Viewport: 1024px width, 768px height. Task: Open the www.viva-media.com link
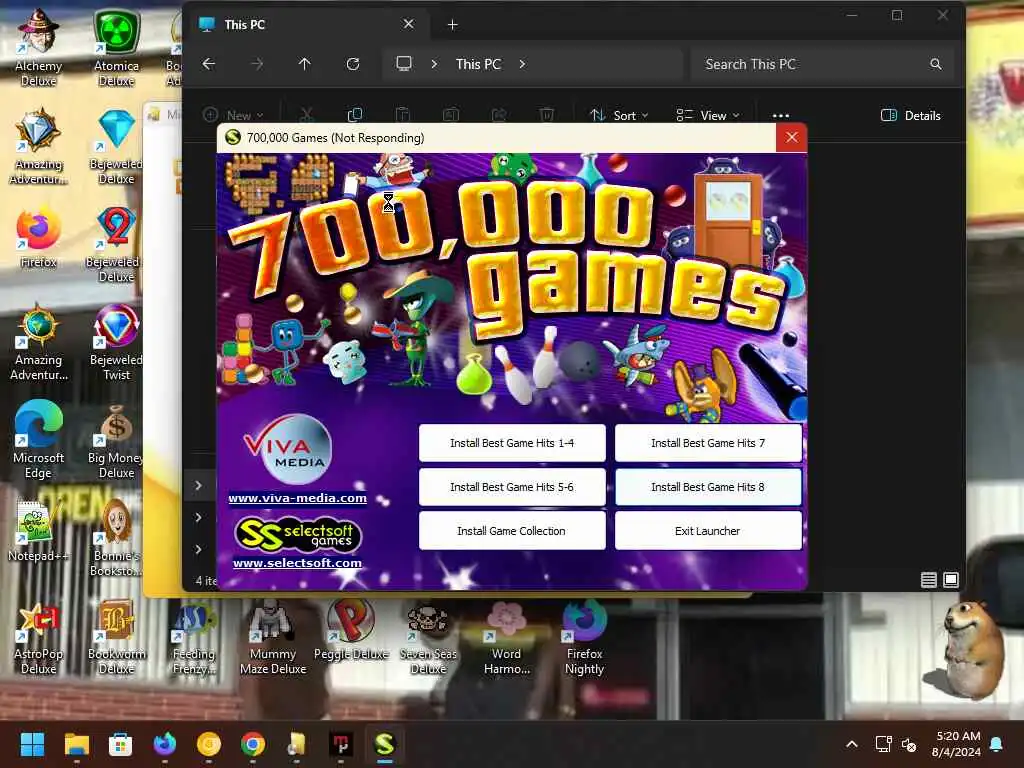tap(297, 498)
